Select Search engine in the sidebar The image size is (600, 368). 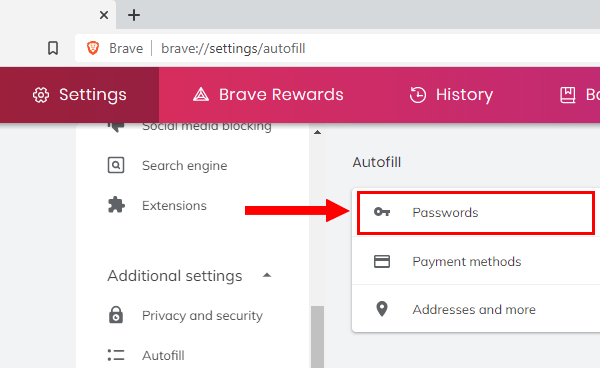(x=184, y=166)
